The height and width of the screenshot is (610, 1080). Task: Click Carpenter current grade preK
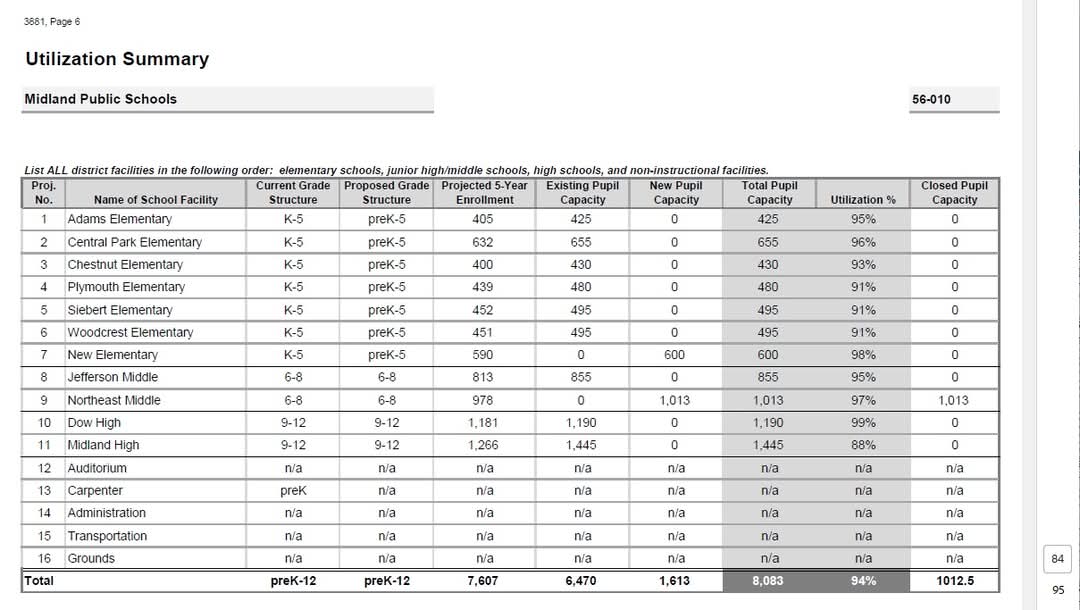pyautogui.click(x=293, y=491)
